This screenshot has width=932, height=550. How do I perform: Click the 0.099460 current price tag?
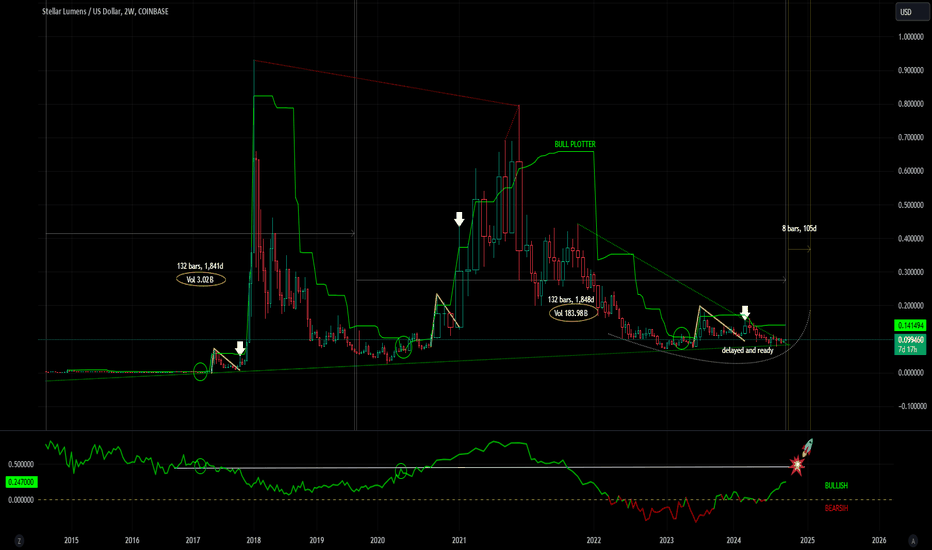pos(910,340)
